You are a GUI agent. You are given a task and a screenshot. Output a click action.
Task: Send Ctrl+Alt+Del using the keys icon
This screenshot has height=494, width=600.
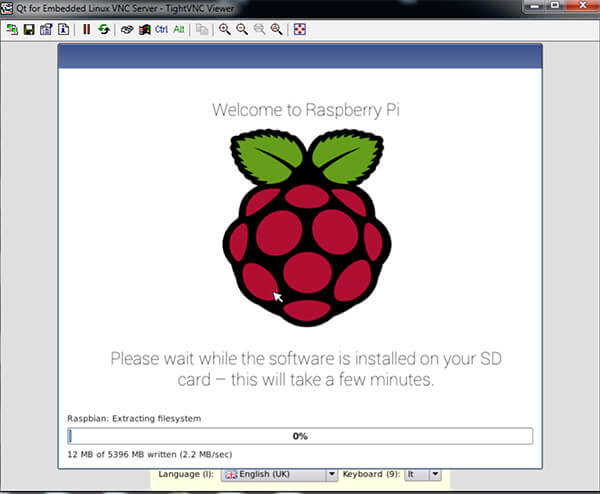[x=127, y=29]
